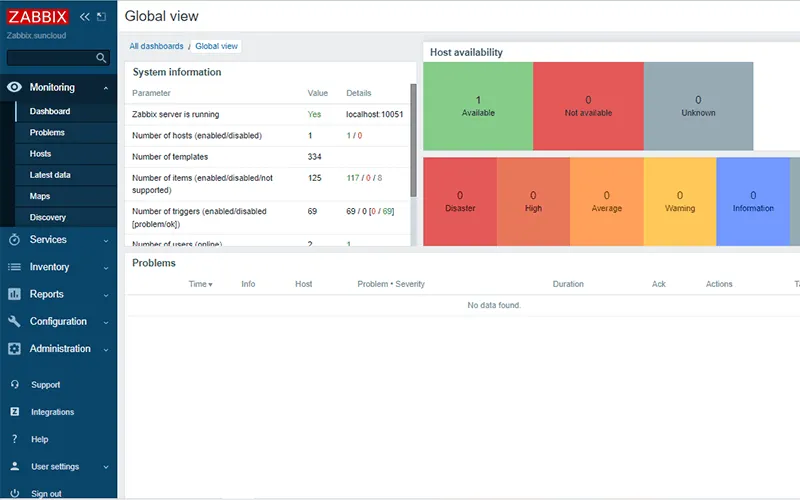Click the User settings person icon
800x500 pixels.
point(15,466)
